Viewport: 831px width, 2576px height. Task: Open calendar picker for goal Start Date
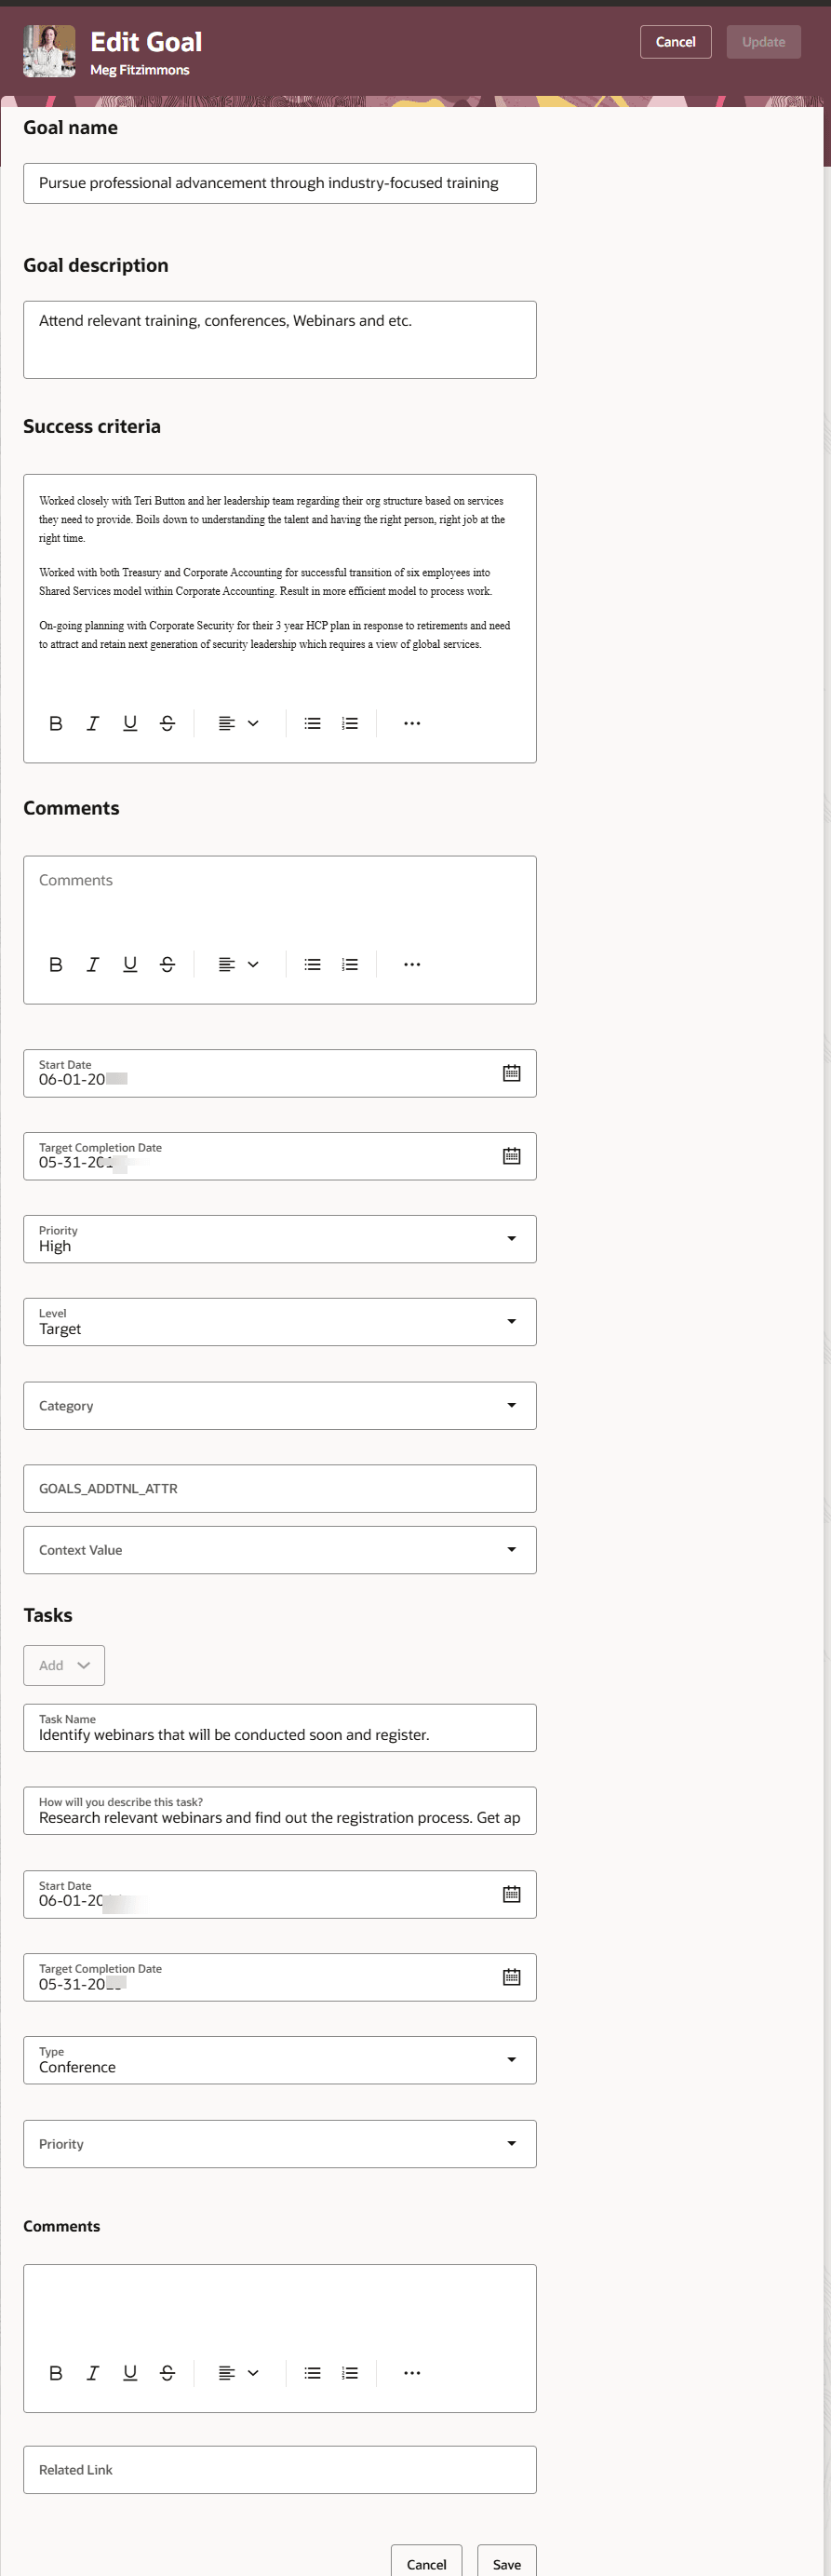511,1073
